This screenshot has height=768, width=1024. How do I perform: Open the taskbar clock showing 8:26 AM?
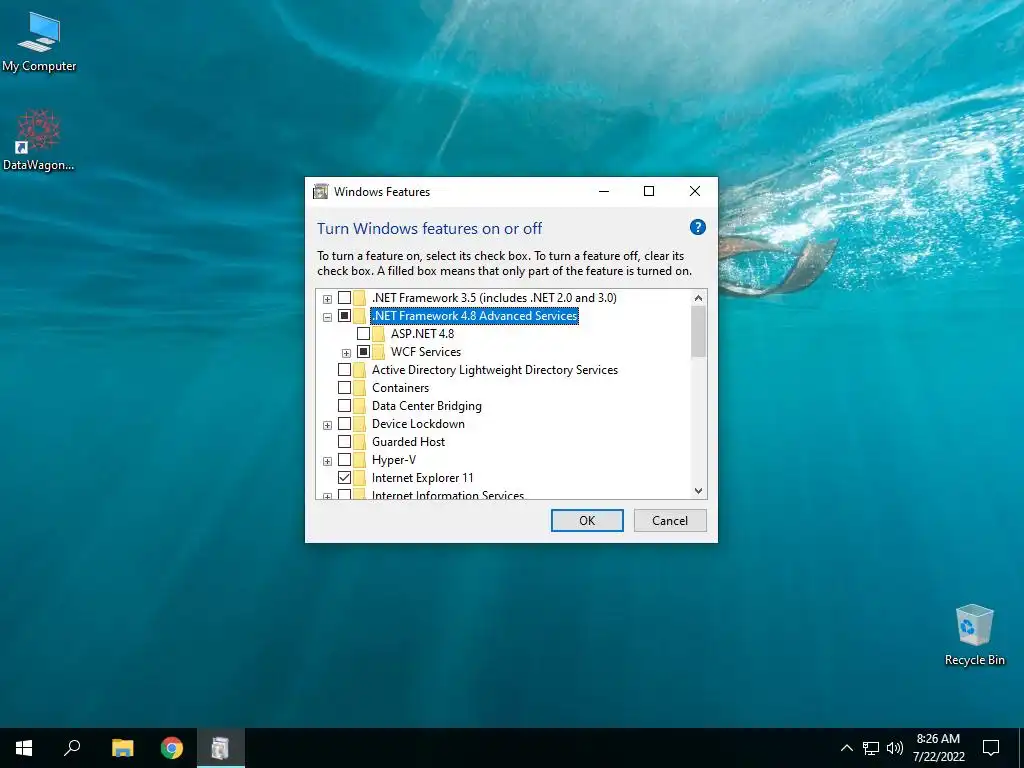938,748
